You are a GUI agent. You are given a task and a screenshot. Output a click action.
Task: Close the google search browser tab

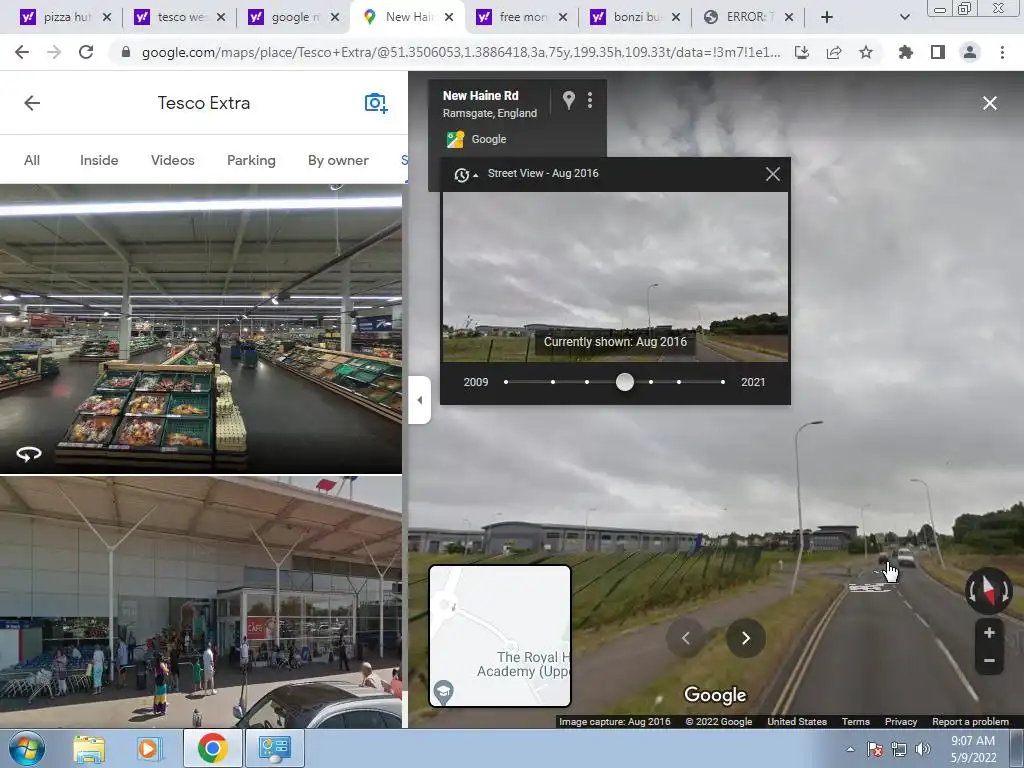click(335, 17)
